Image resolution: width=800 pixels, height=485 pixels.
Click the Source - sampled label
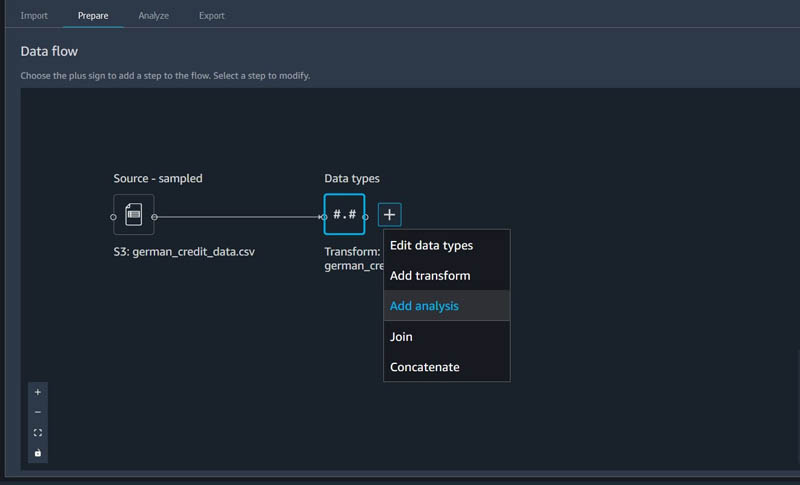(x=158, y=178)
